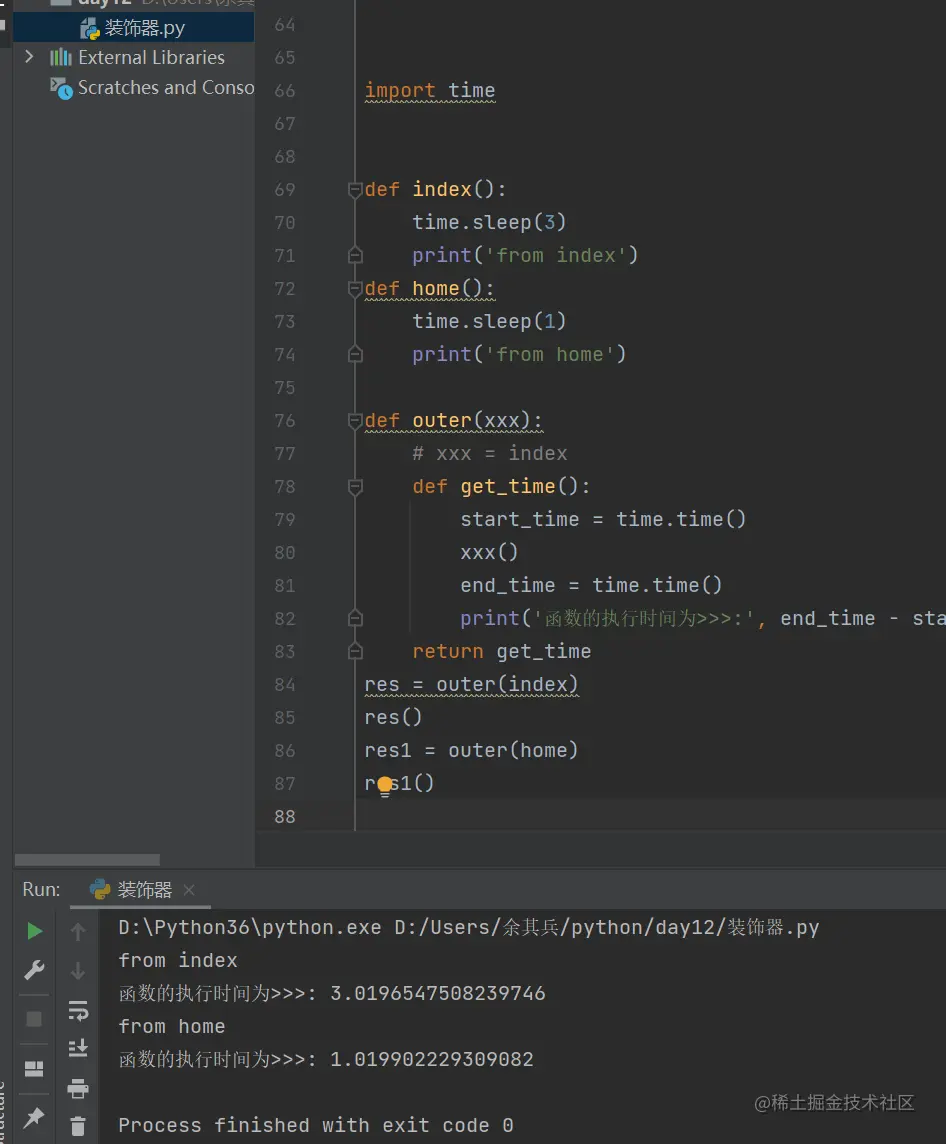Image resolution: width=946 pixels, height=1144 pixels.
Task: Click execution time value 3.0196547508239746
Action: 438,994
